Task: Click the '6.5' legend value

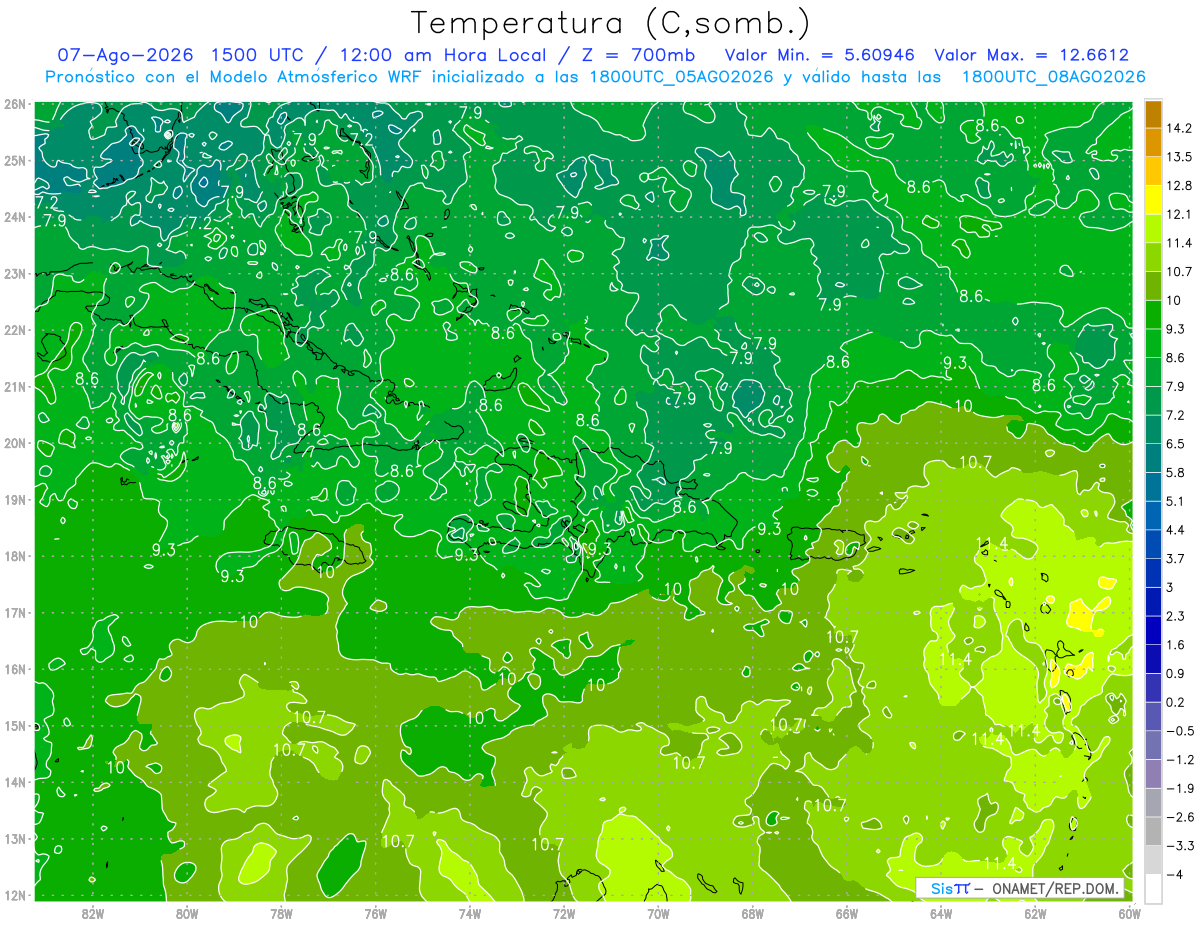Action: click(x=1176, y=444)
